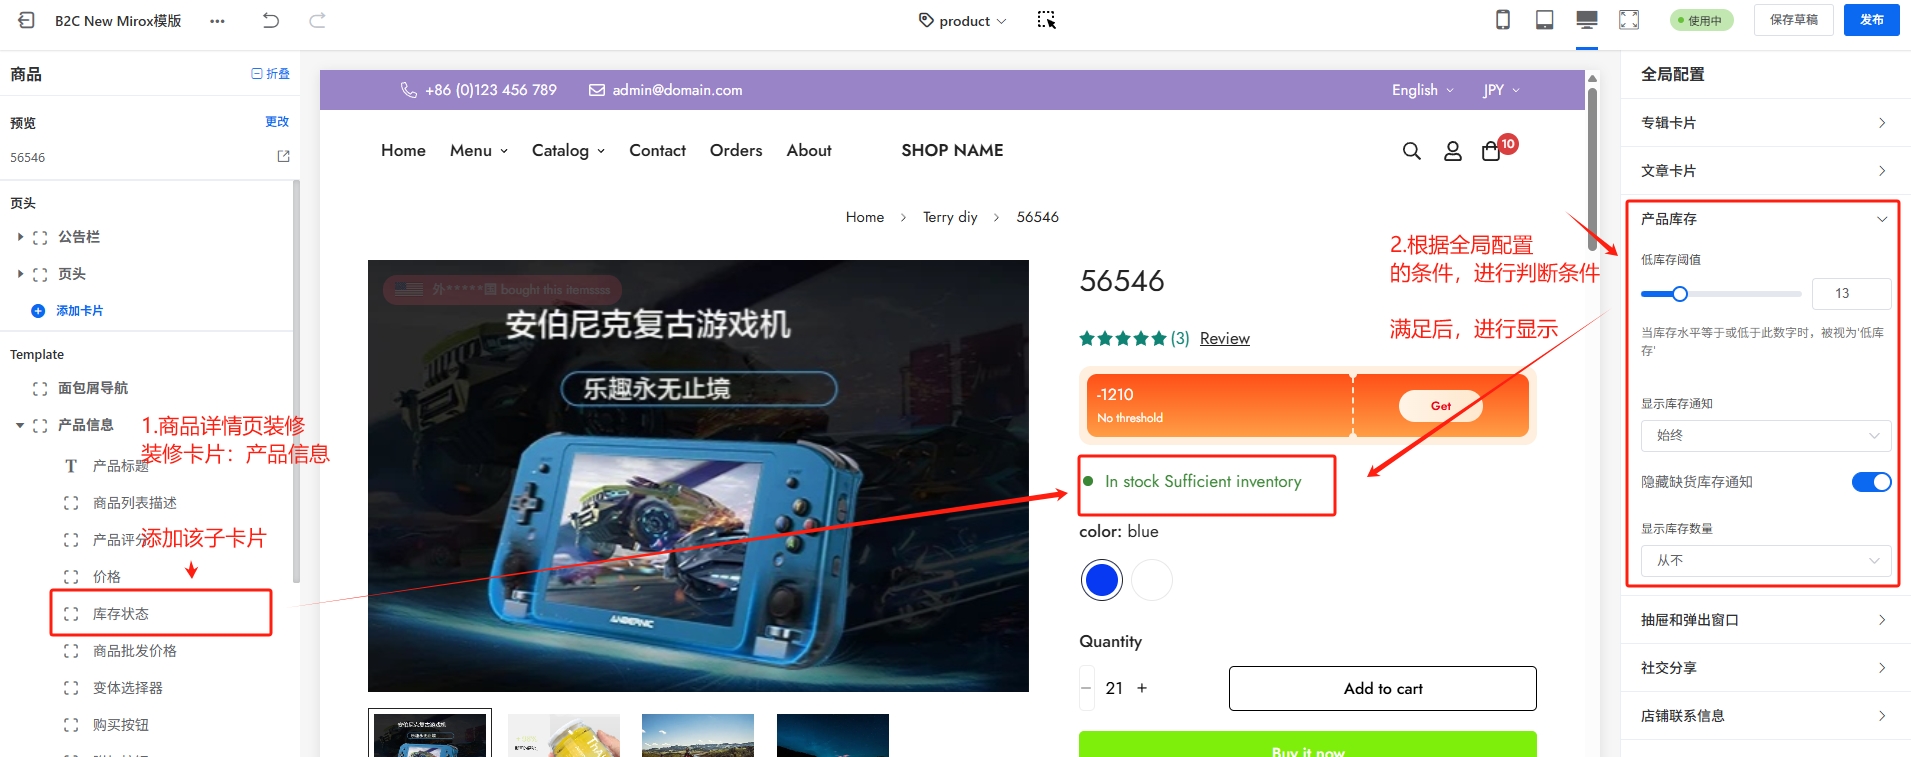Select the white color option
The height and width of the screenshot is (757, 1911).
coord(1152,580)
